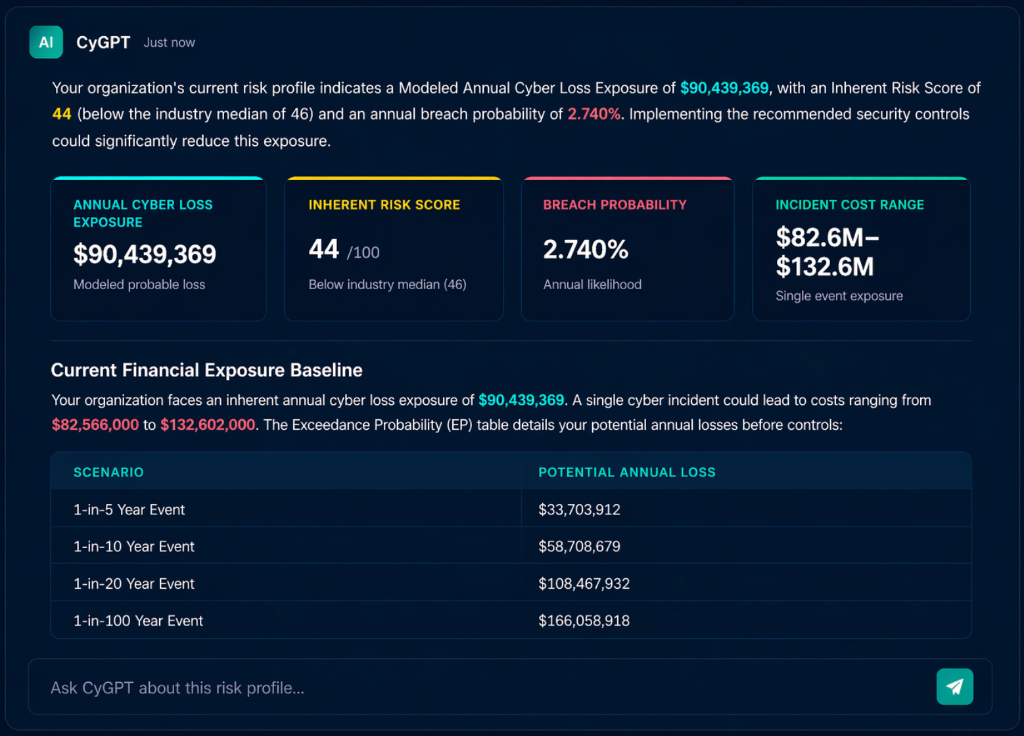Viewport: 1024px width, 736px height.
Task: Click red 2.740% in summary paragraph
Action: pyautogui.click(x=594, y=114)
